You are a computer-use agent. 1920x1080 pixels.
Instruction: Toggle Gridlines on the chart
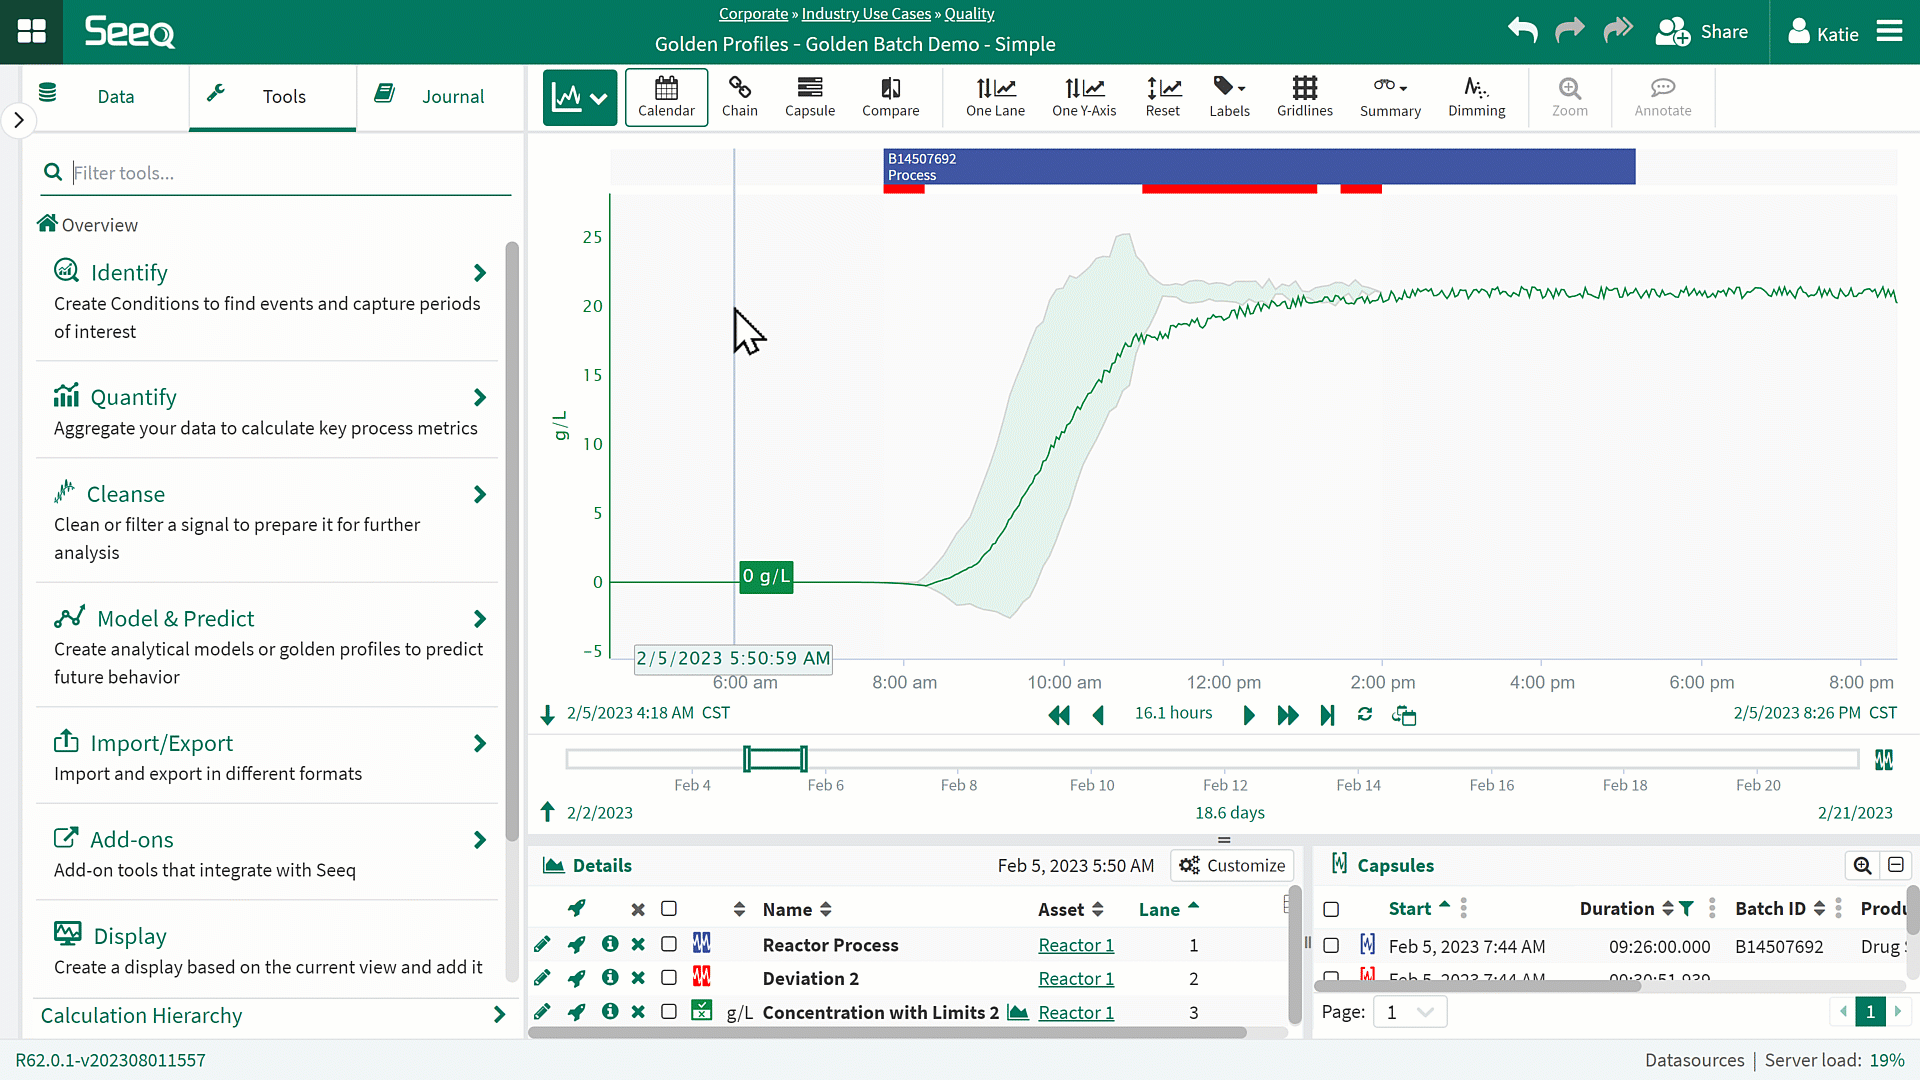pyautogui.click(x=1305, y=97)
